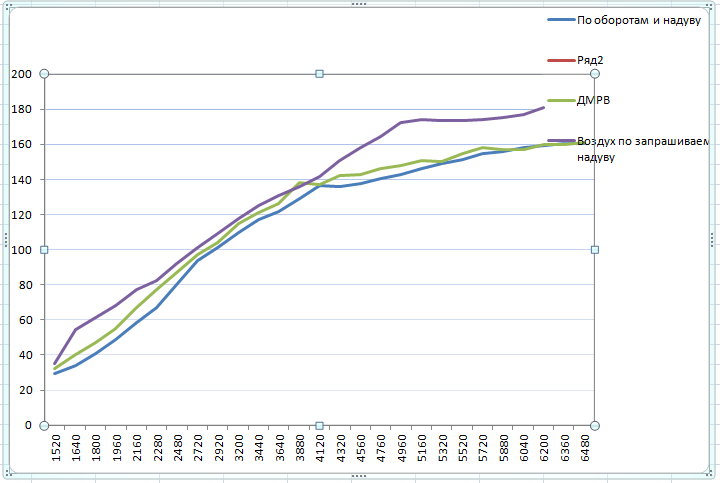Click the top-middle square plot area handle
The image size is (720, 483).
click(319, 74)
